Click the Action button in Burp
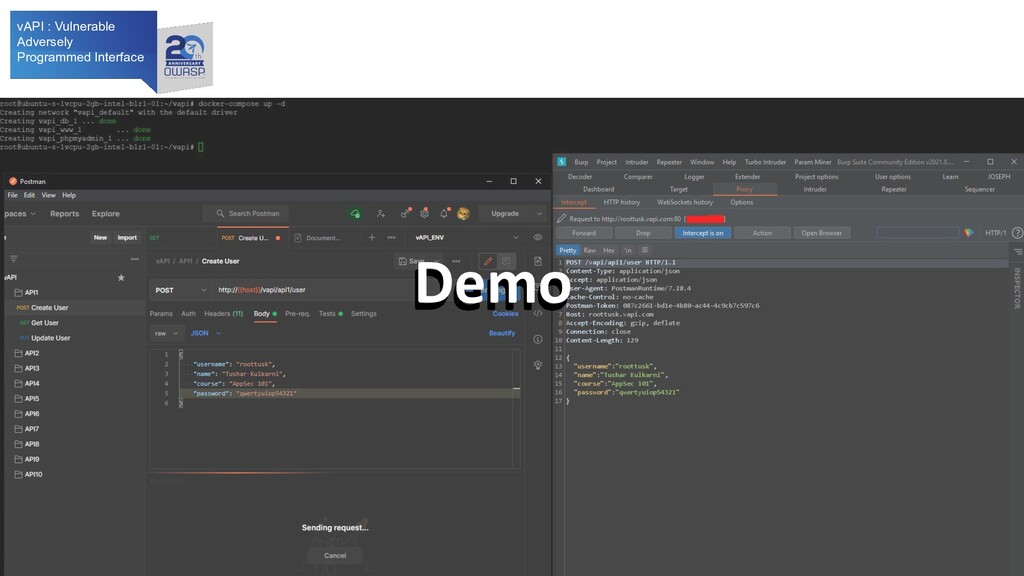Screen dimensions: 1024x576 coord(762,233)
